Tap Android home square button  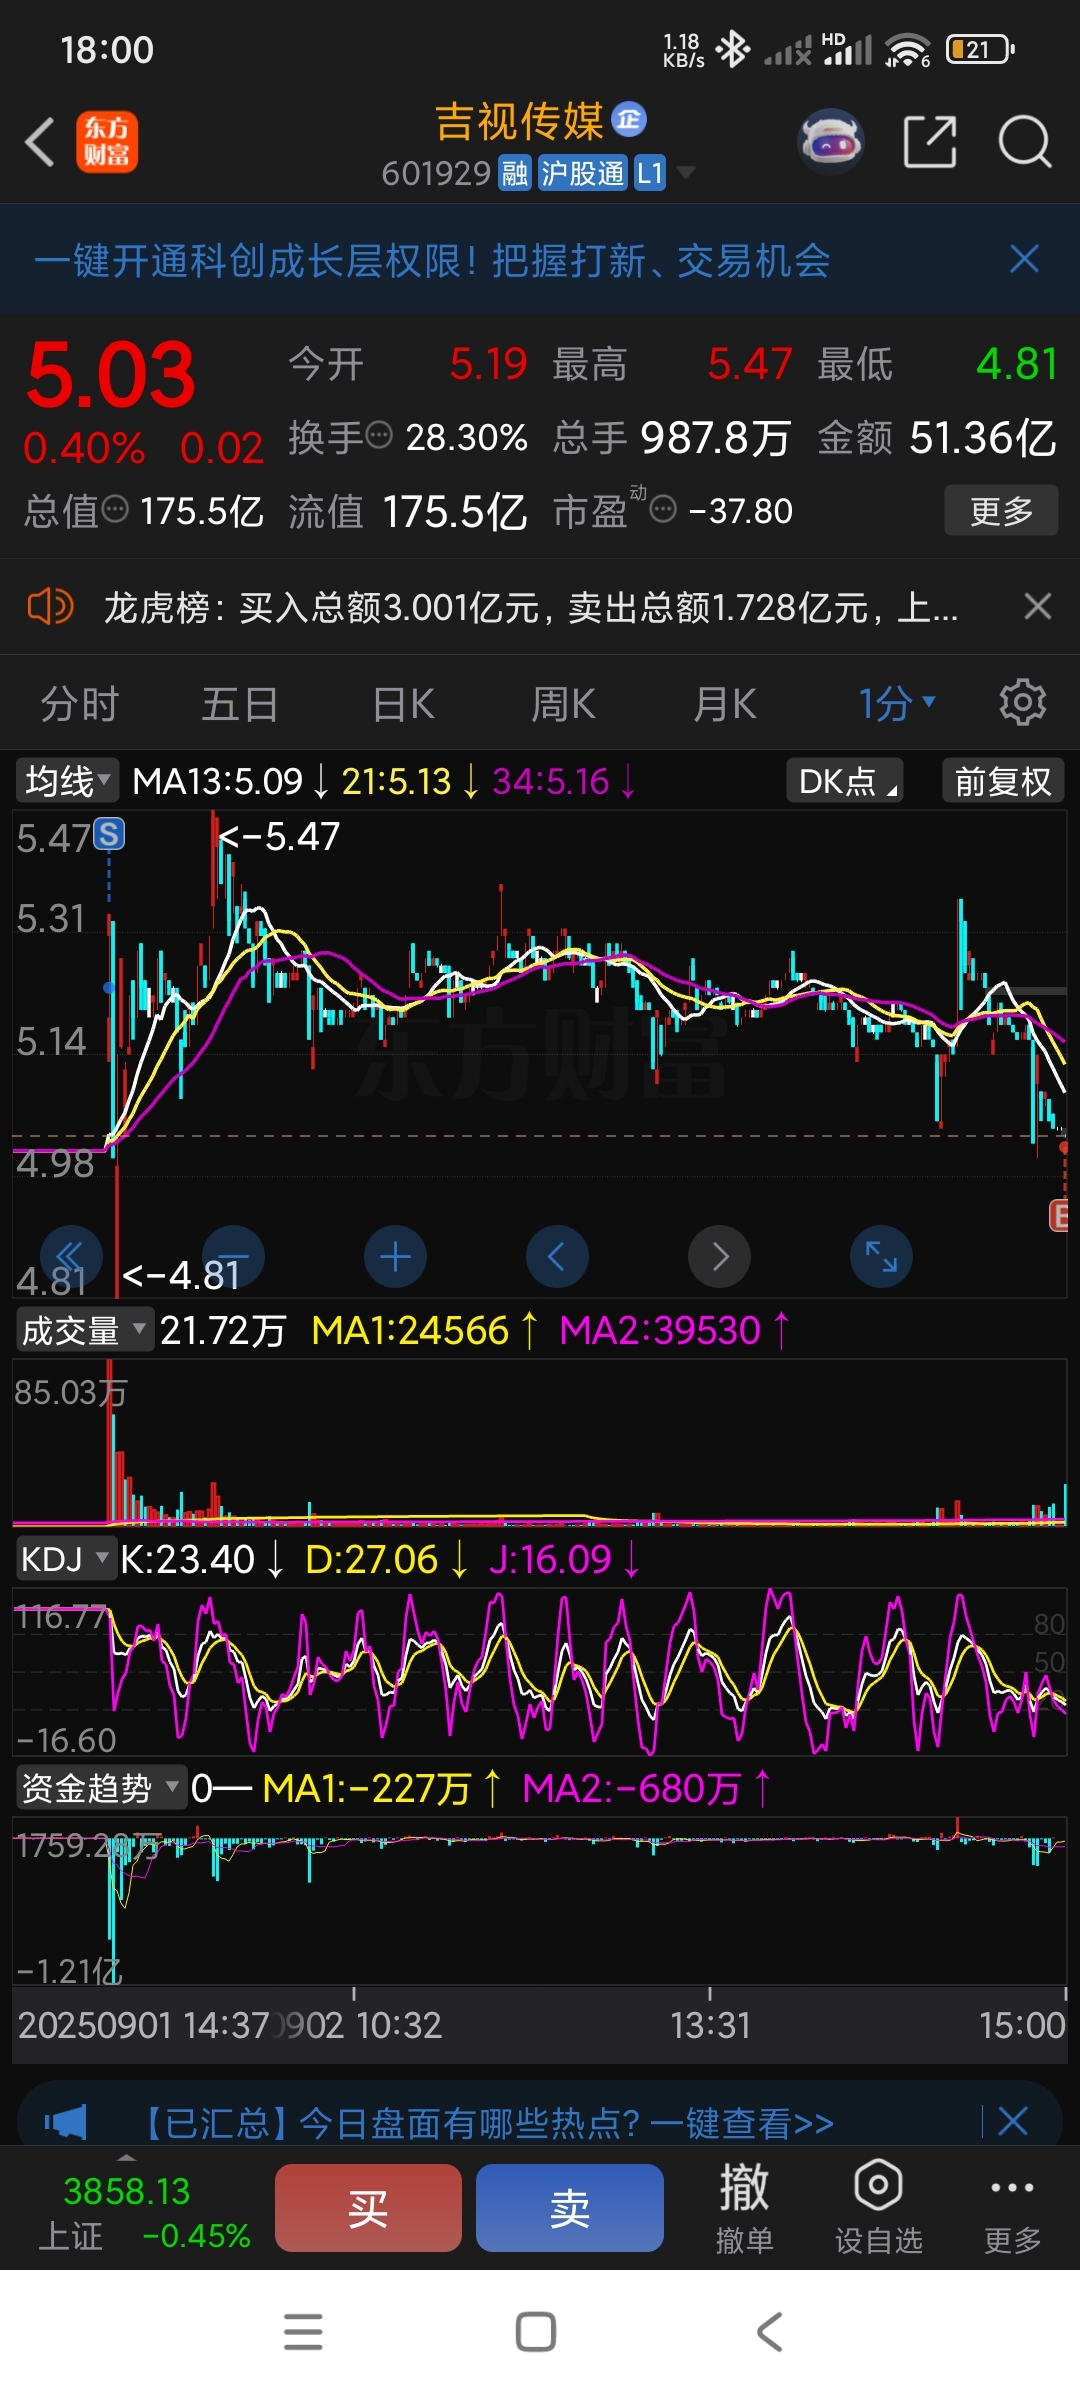pyautogui.click(x=536, y=2331)
